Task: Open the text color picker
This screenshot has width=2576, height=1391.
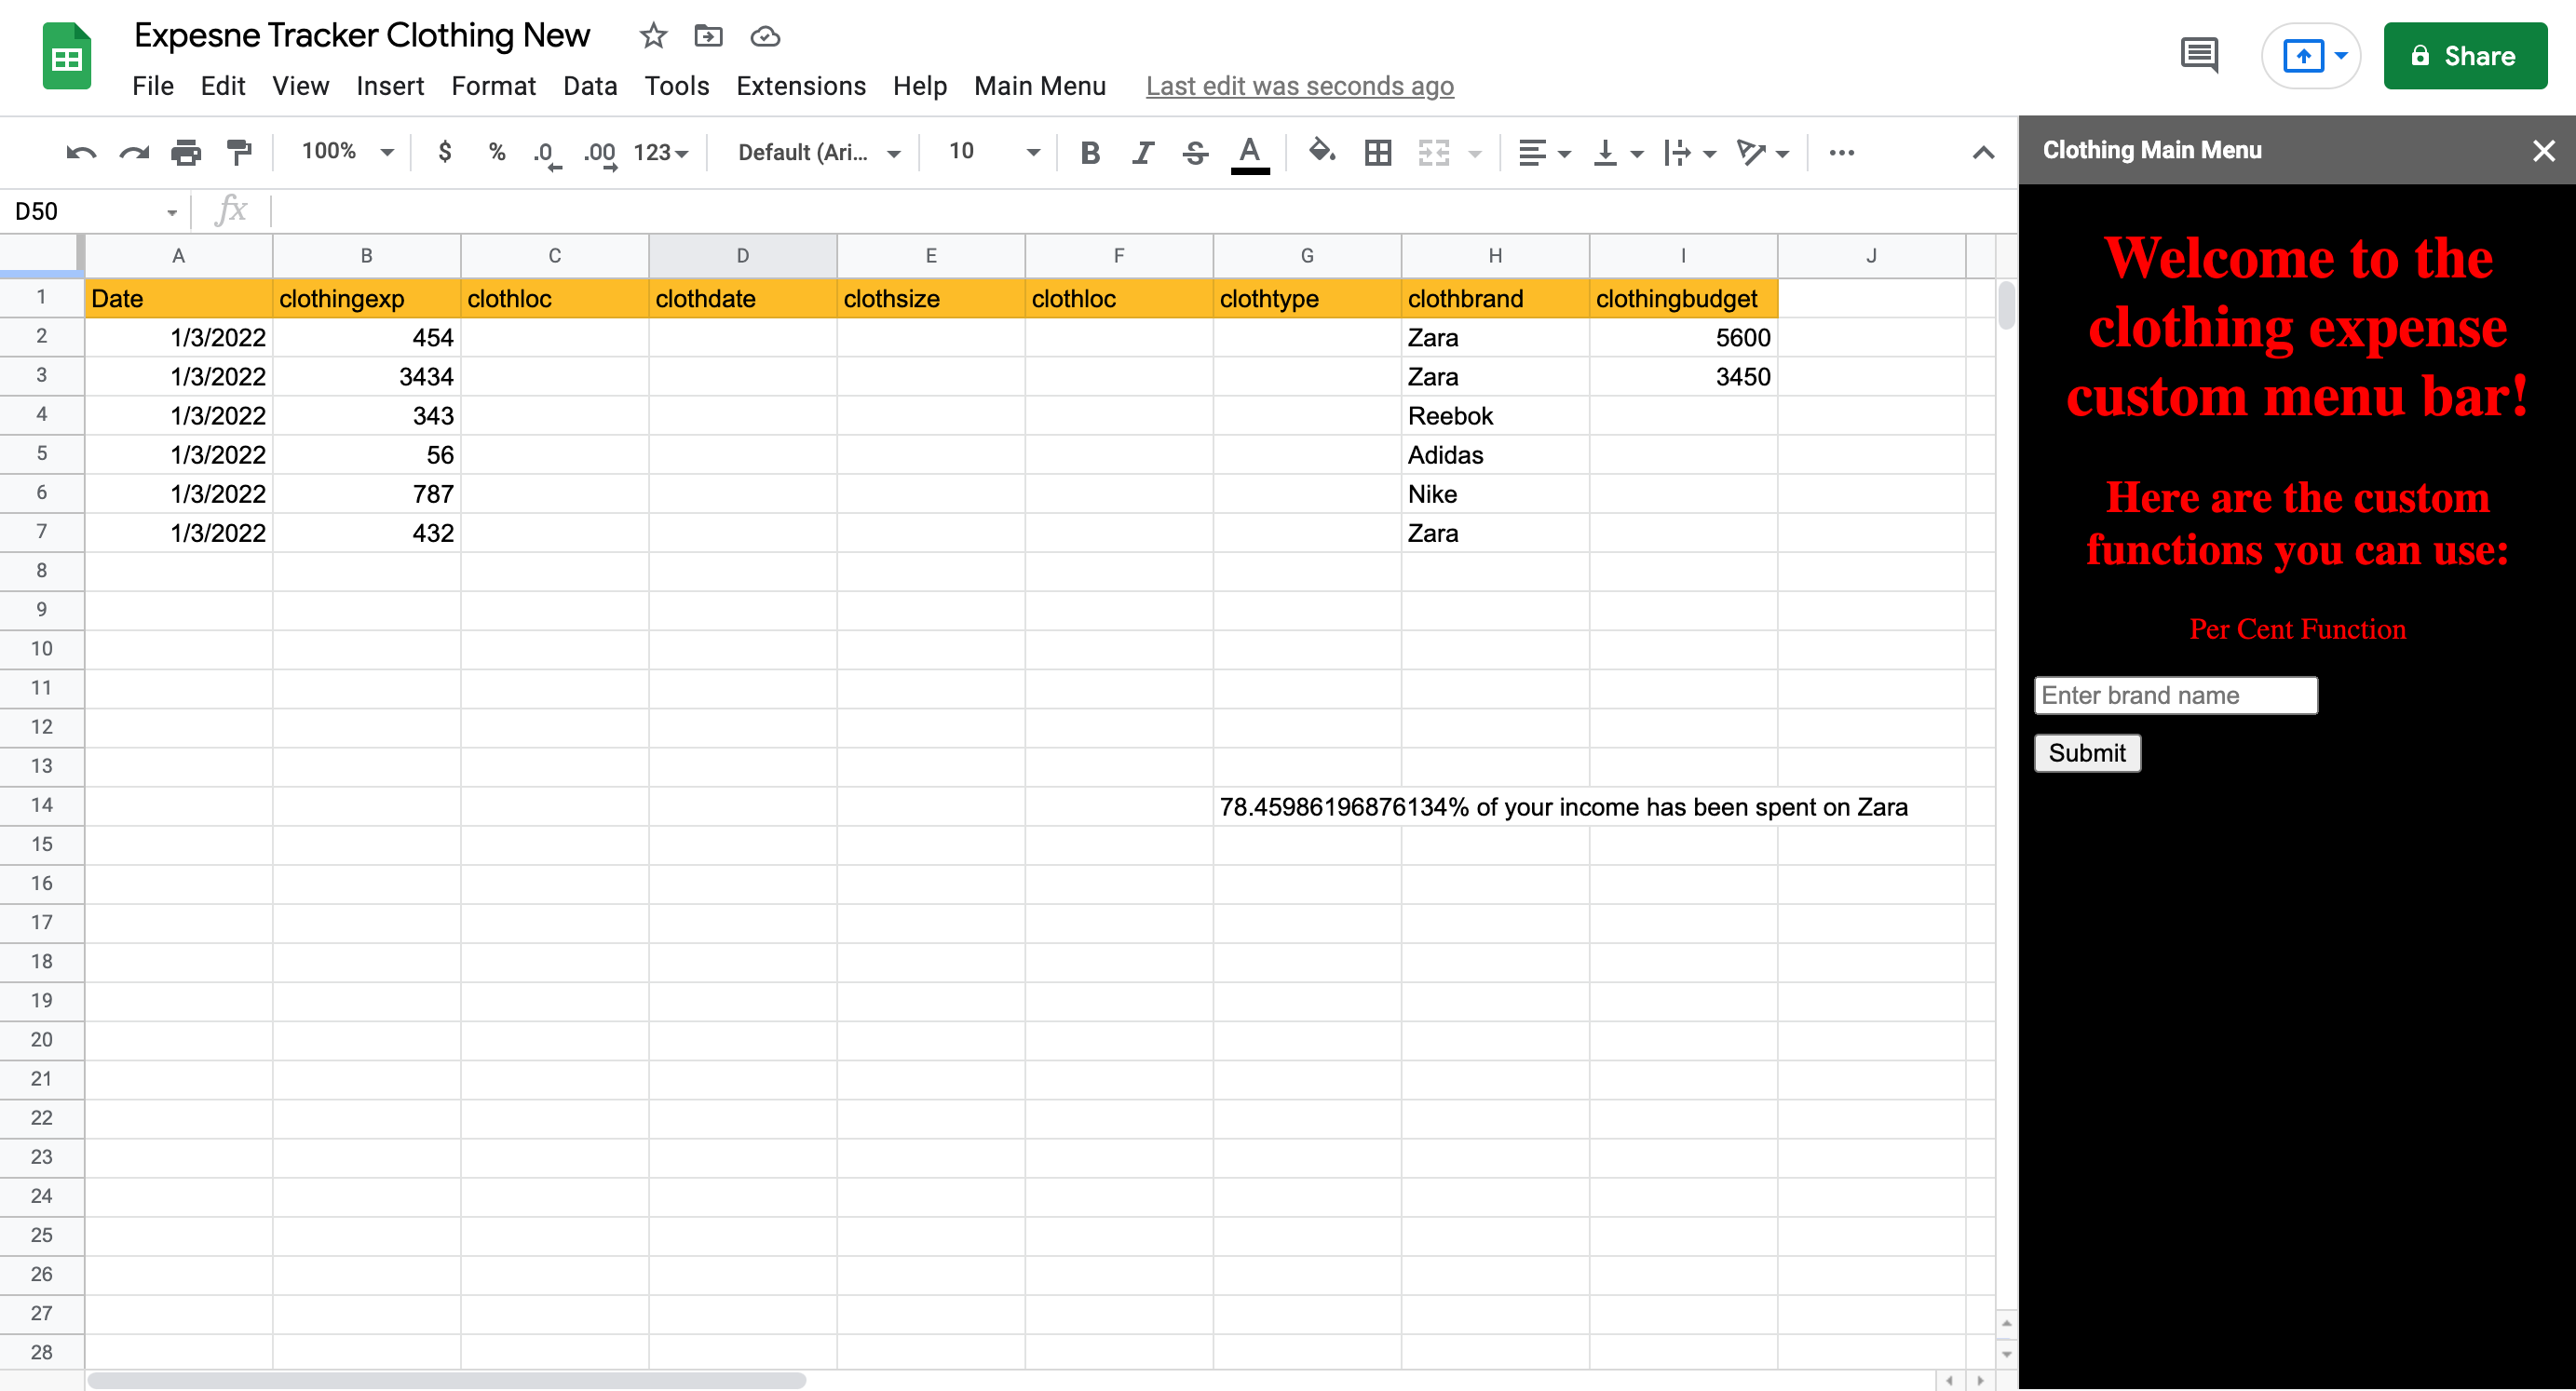Action: pos(1249,153)
